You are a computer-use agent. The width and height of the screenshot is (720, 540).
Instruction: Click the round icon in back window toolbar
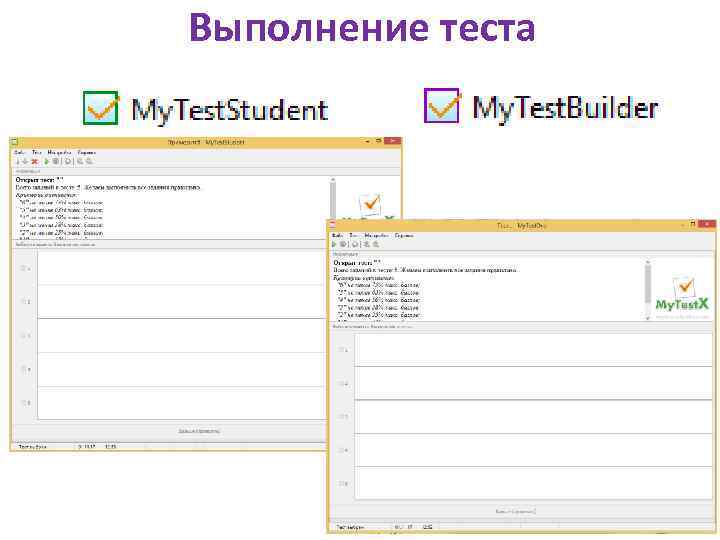[x=68, y=161]
